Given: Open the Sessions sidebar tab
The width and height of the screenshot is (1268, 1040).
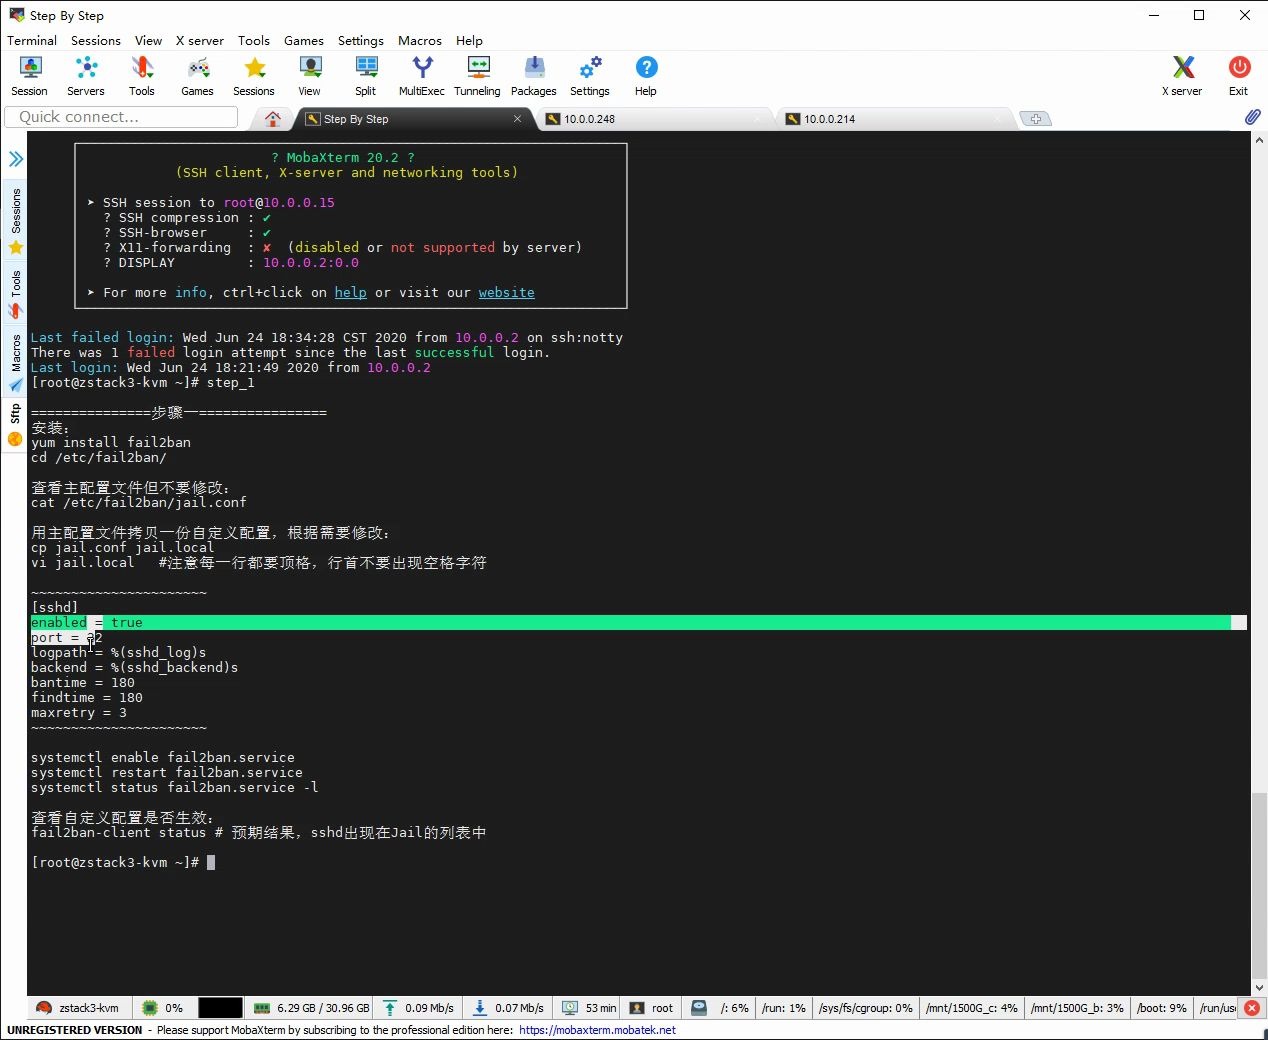Looking at the screenshot, I should point(15,220).
